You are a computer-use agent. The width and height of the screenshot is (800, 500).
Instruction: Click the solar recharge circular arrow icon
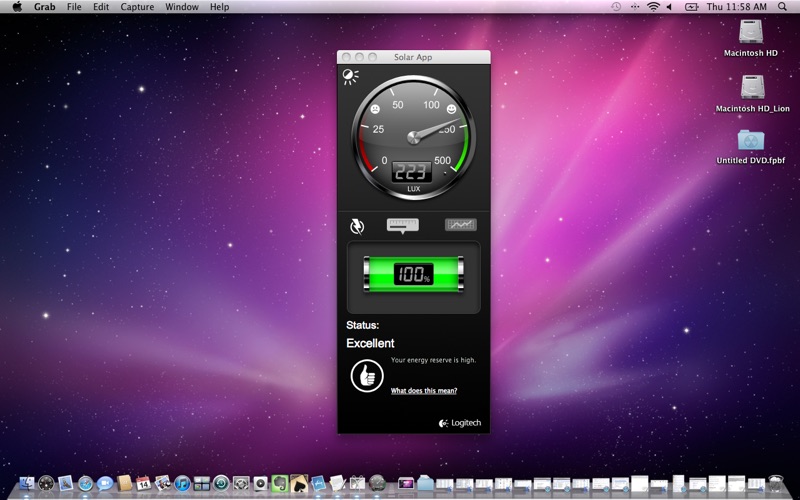point(357,226)
